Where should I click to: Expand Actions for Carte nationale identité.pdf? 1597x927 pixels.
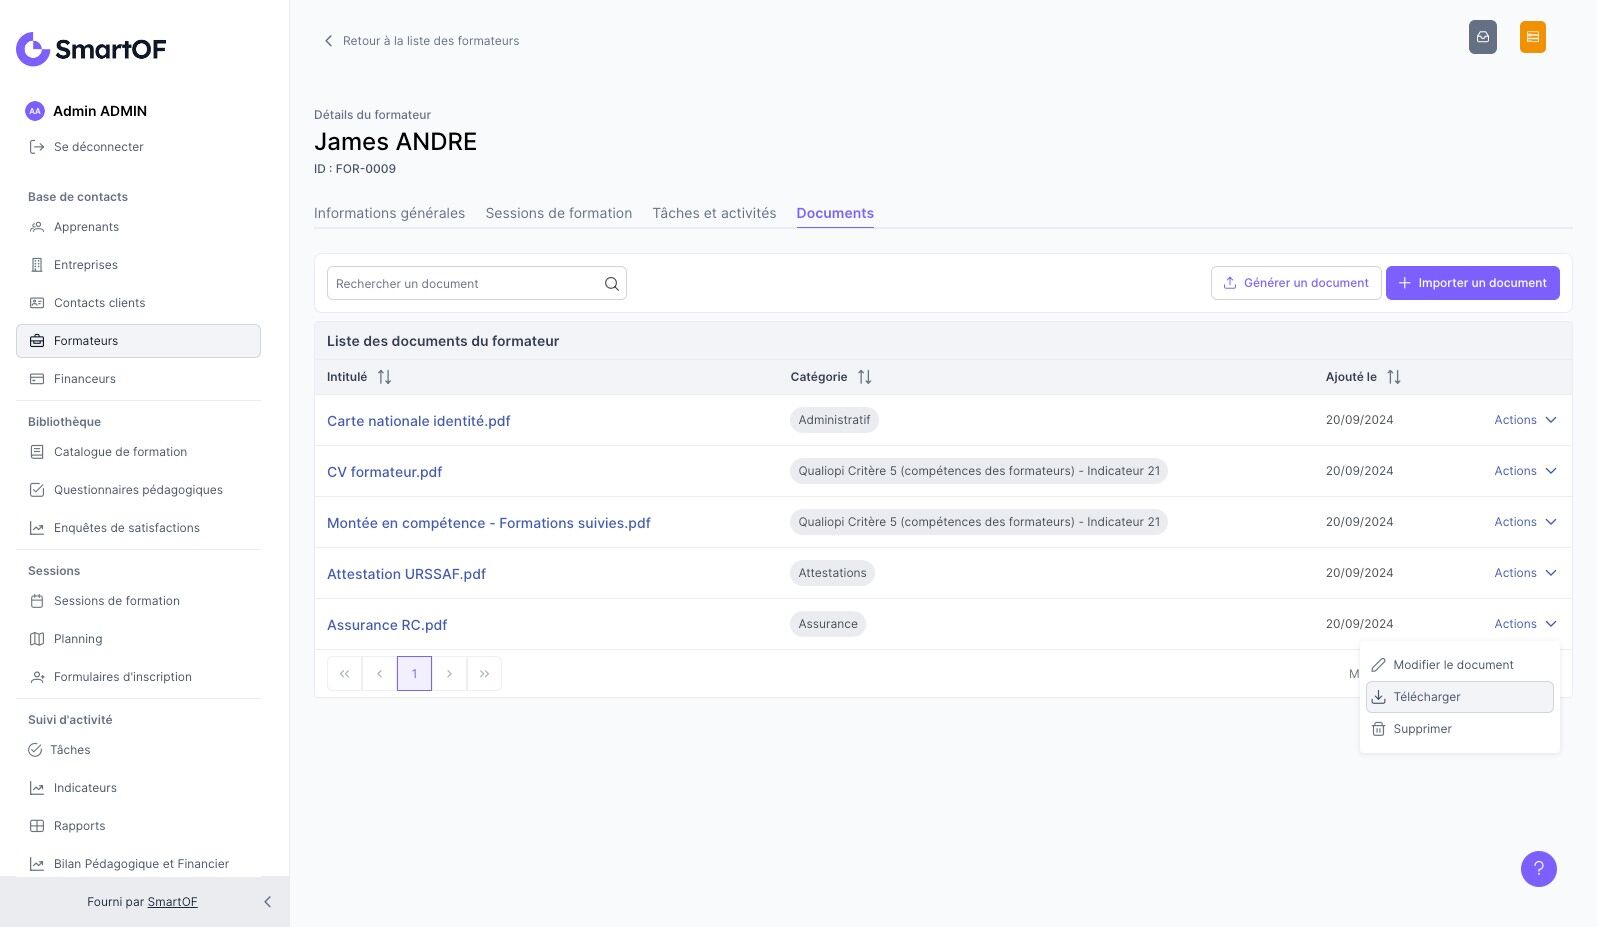click(x=1525, y=420)
